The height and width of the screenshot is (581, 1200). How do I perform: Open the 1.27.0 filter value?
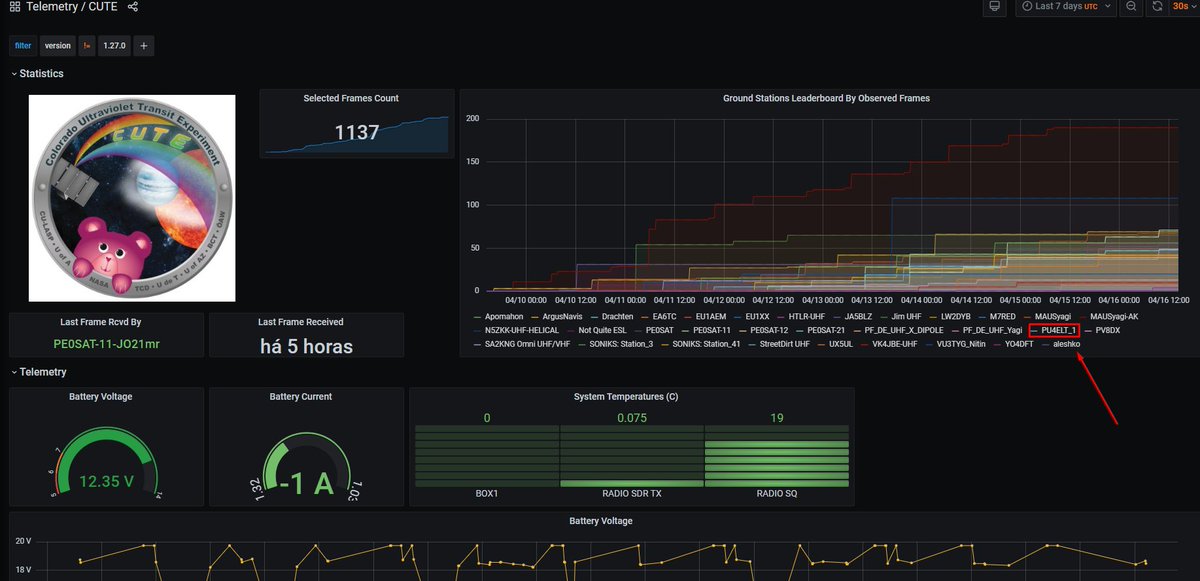113,45
